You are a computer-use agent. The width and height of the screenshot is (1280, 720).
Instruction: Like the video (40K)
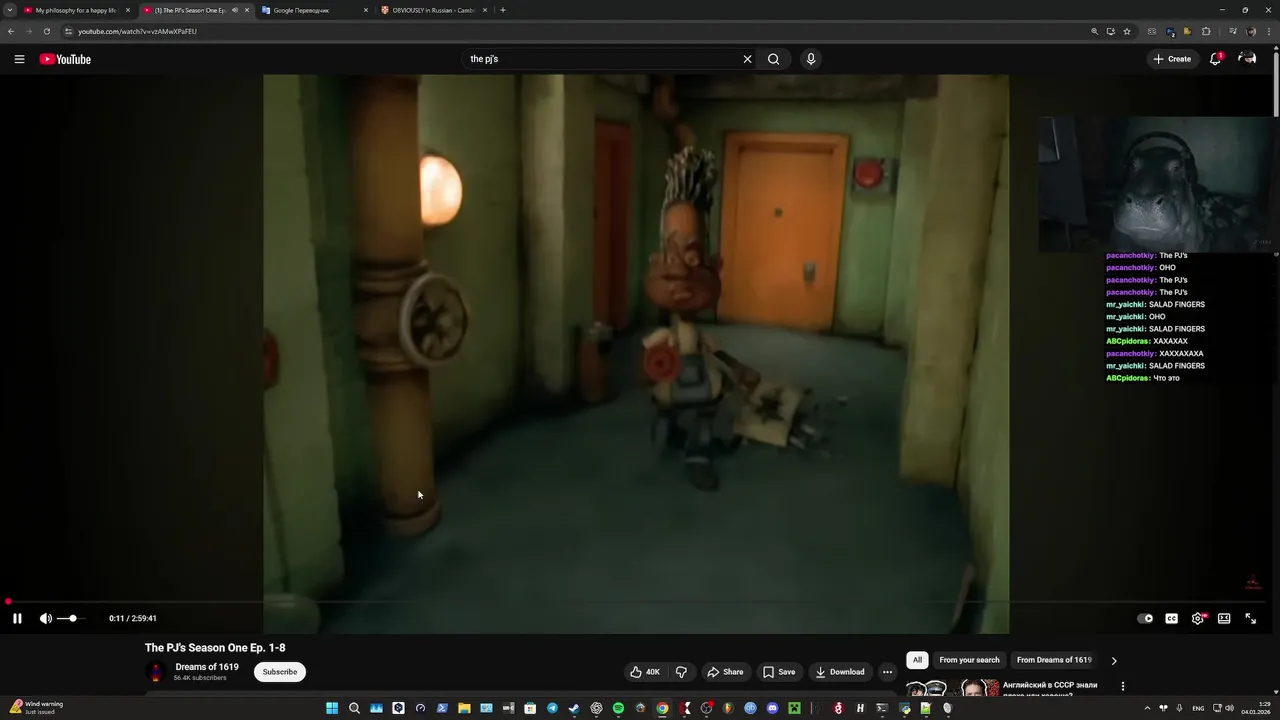[645, 672]
